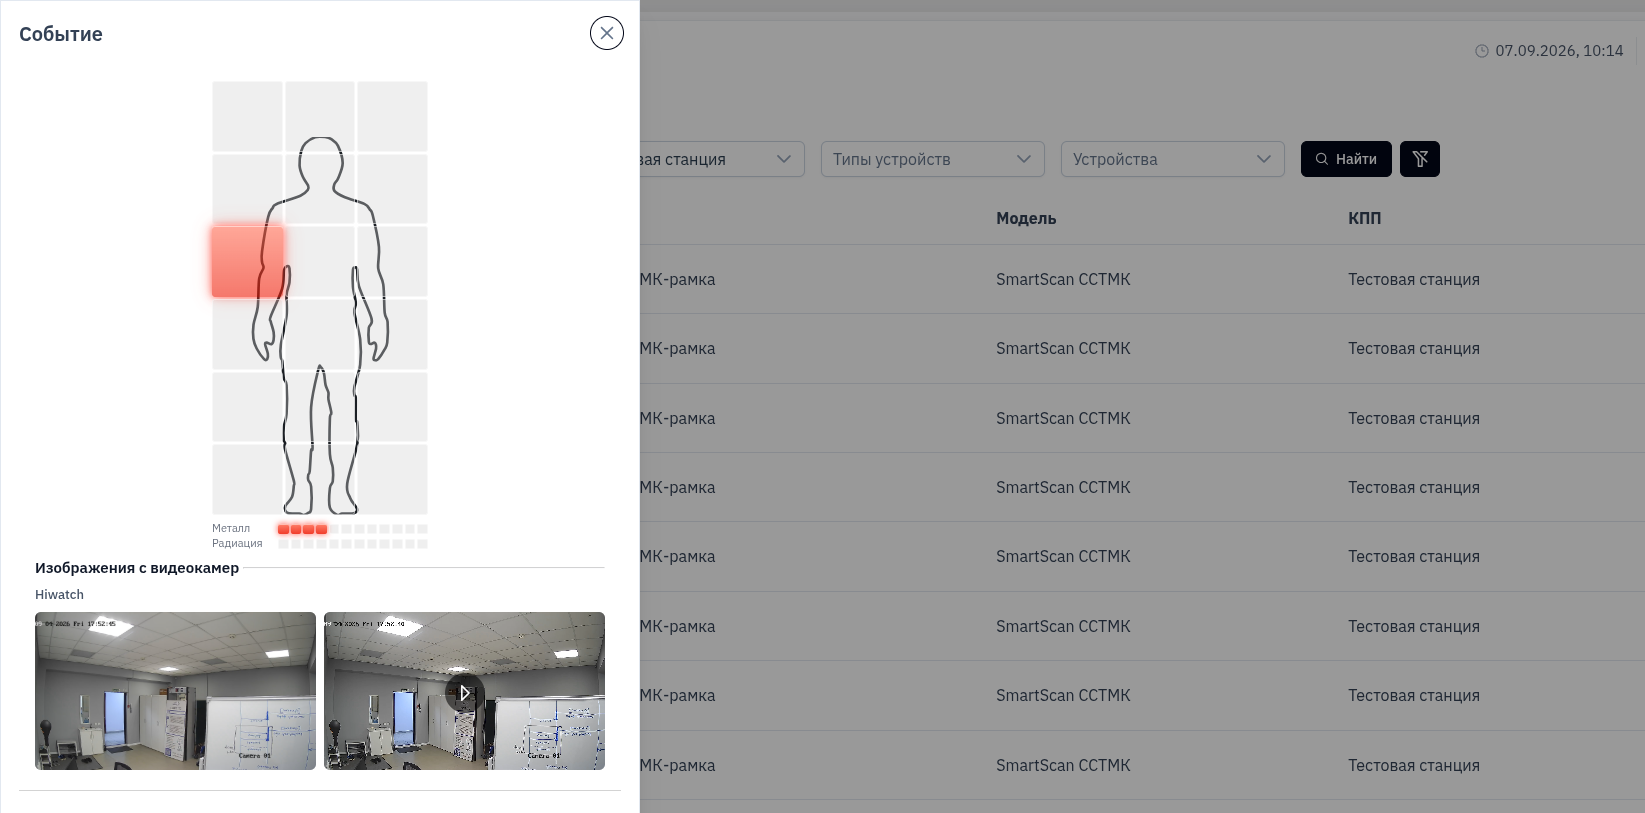Click the clock icon beside the date
Screen dimensions: 1645x813
pos(1482,51)
